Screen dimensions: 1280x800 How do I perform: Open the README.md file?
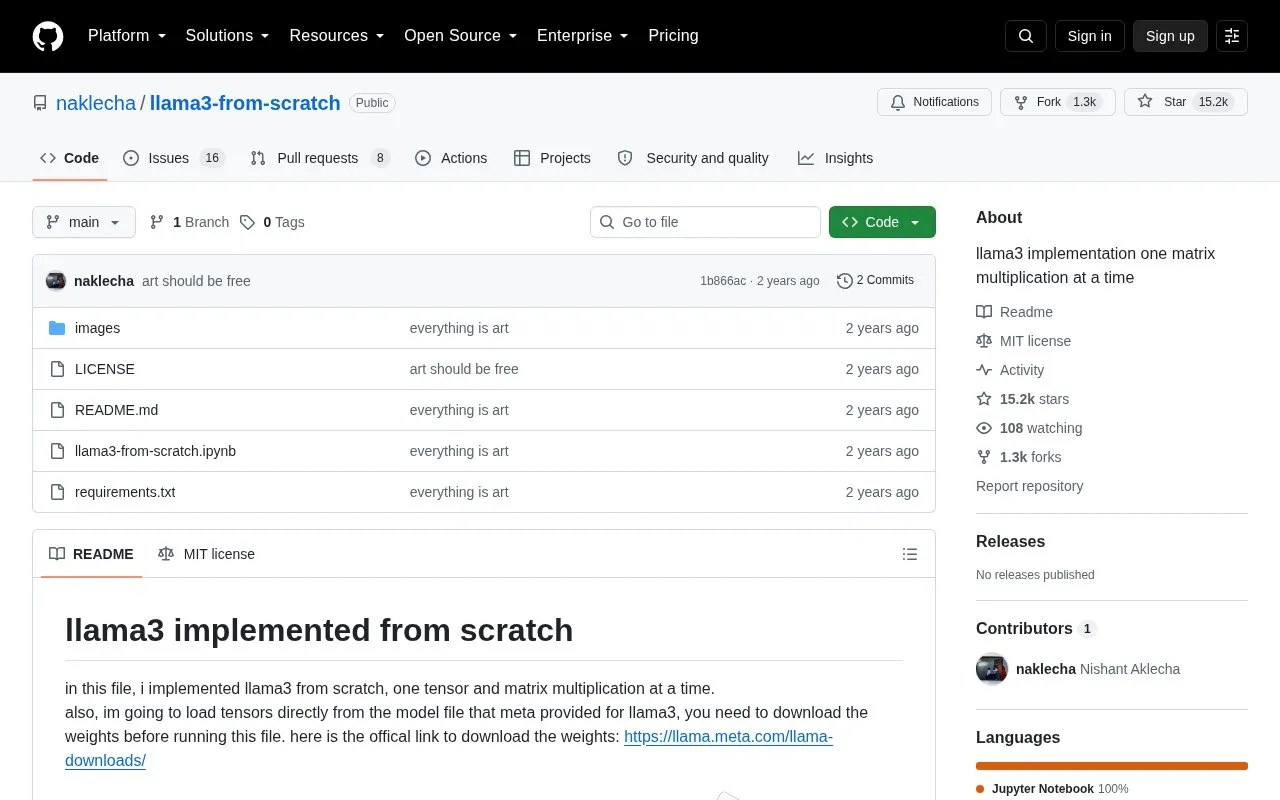[116, 410]
